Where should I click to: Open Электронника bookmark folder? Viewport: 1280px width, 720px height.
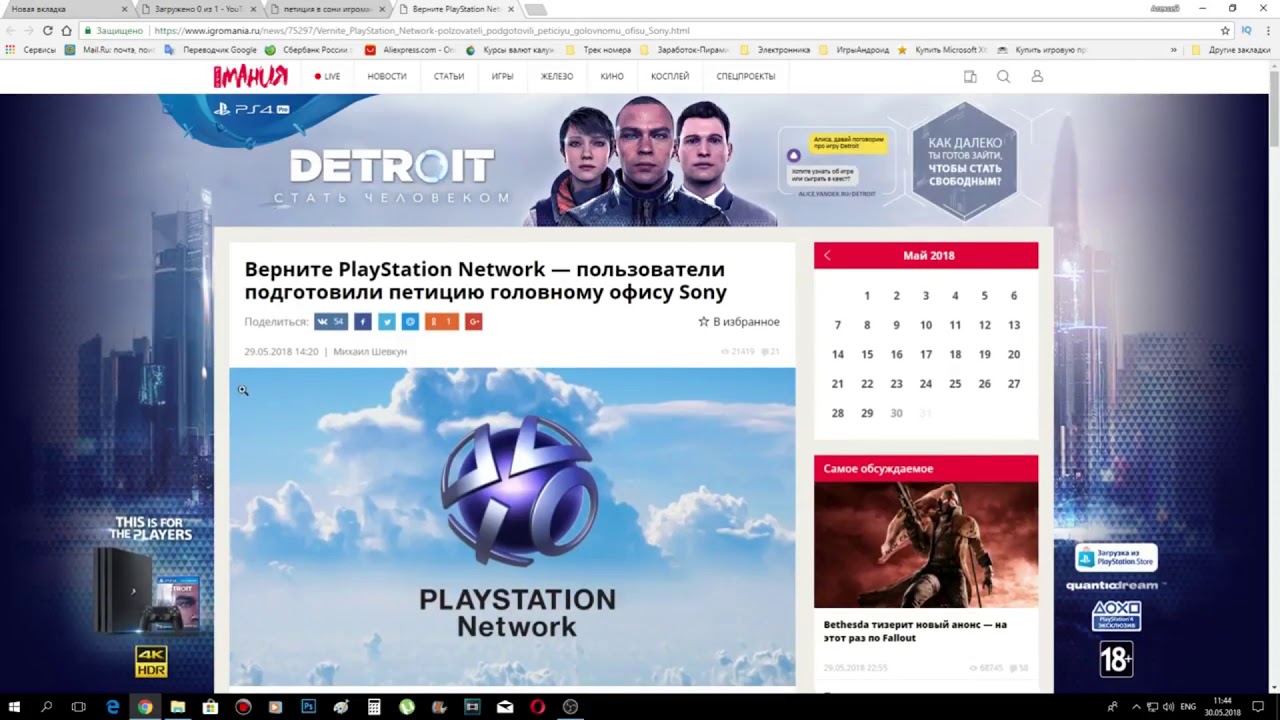pos(775,49)
